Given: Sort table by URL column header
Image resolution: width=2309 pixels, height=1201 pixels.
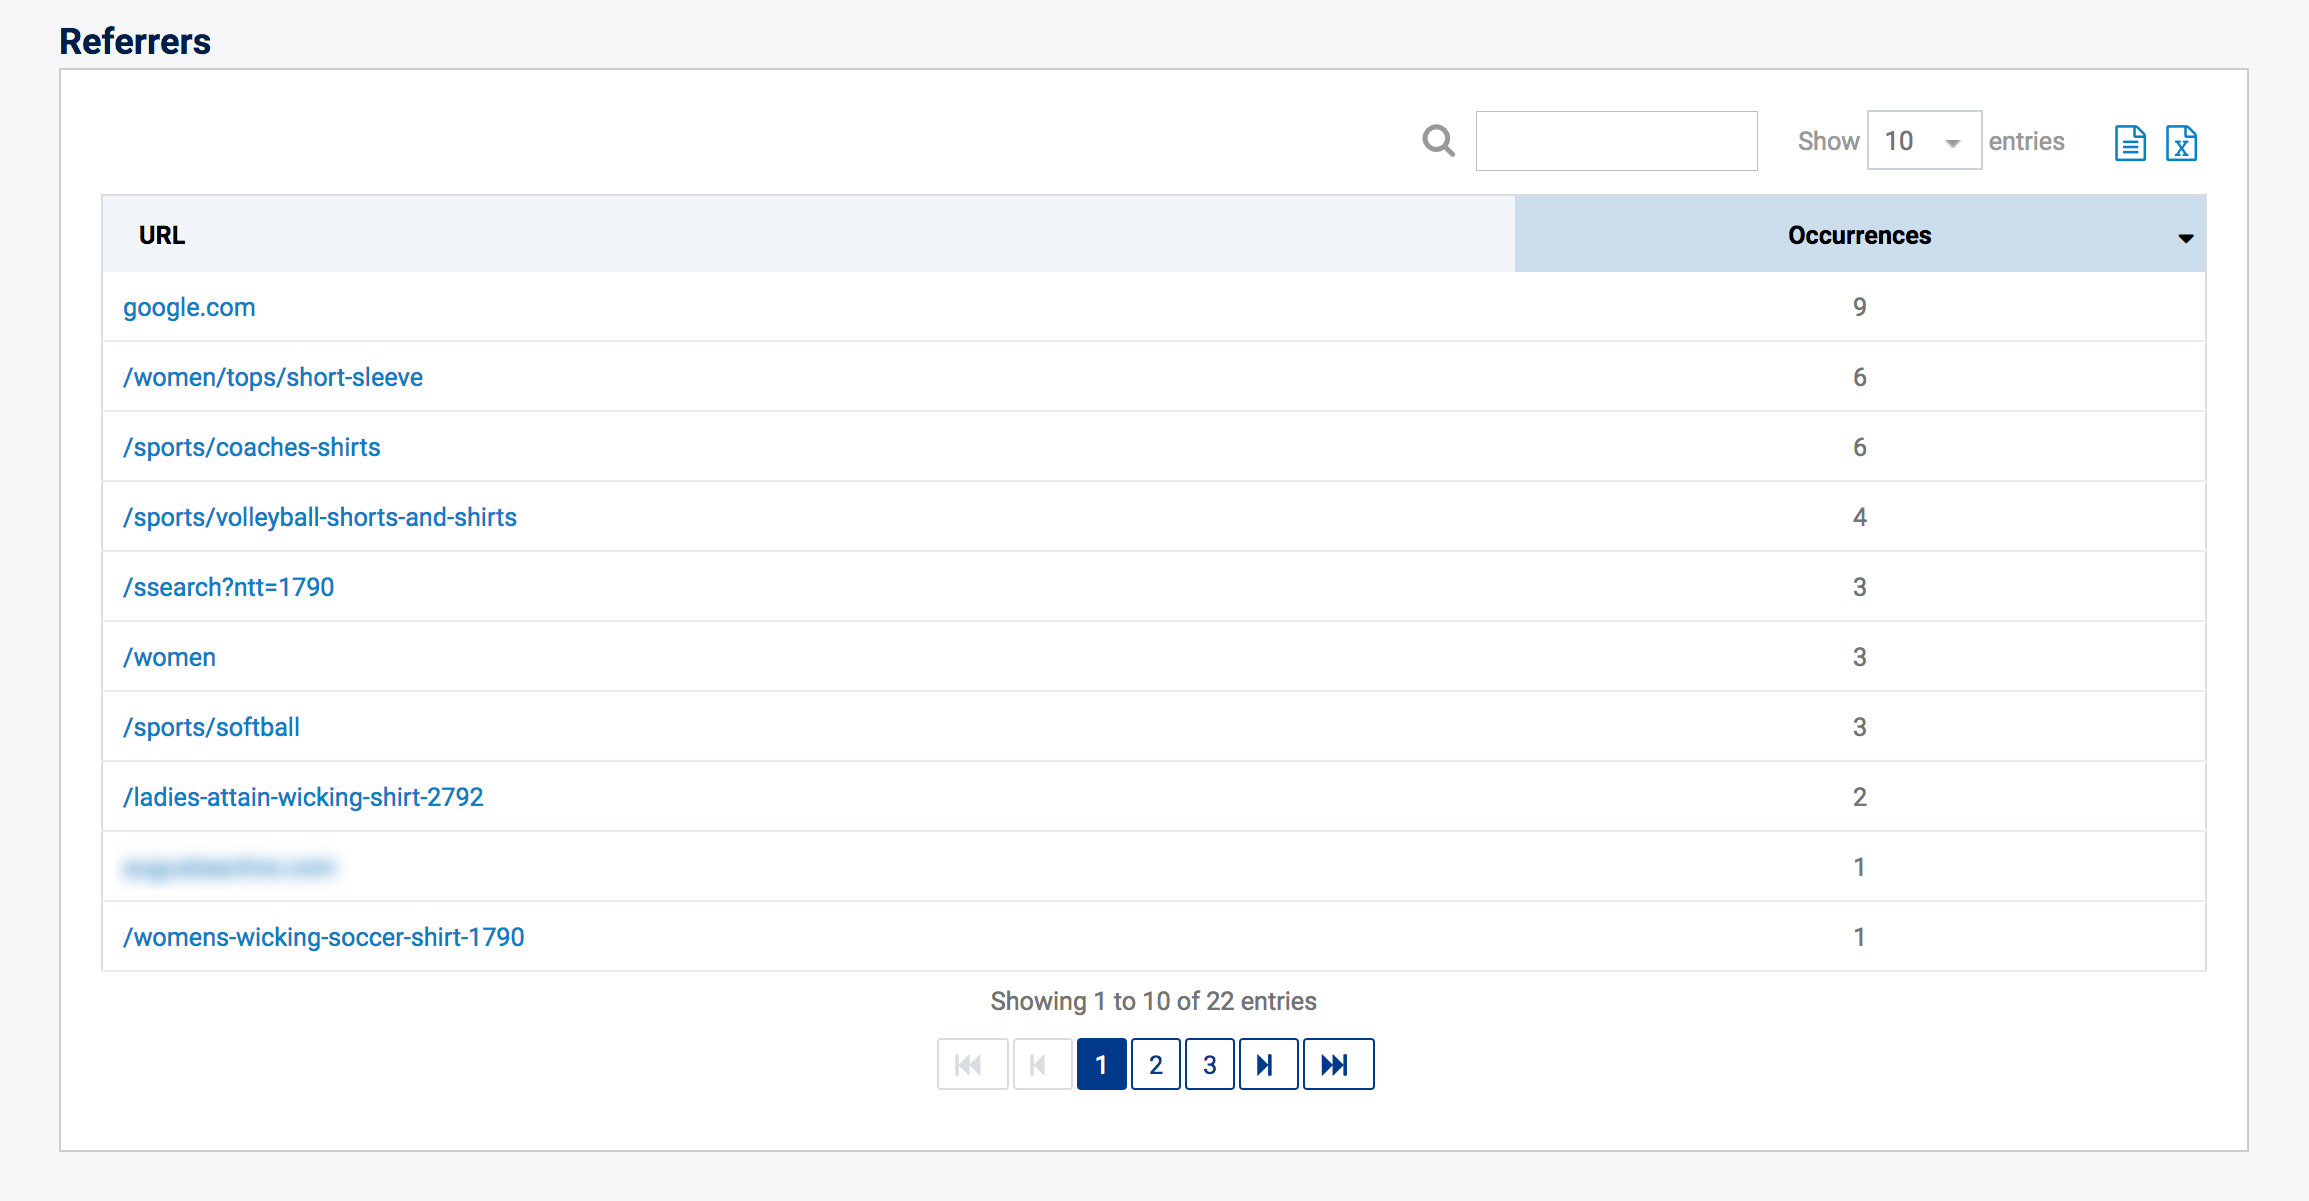Looking at the screenshot, I should click(162, 235).
